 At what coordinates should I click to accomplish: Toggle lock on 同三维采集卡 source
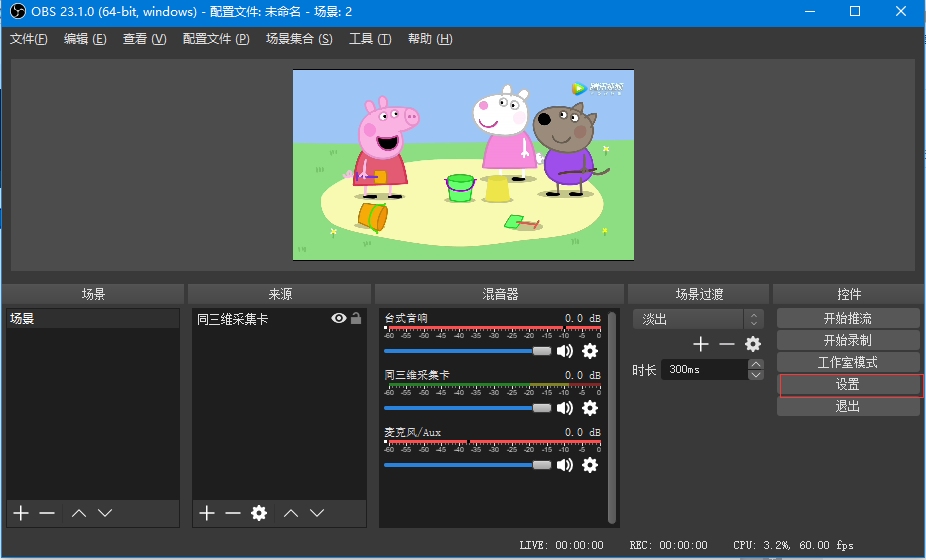[x=356, y=318]
